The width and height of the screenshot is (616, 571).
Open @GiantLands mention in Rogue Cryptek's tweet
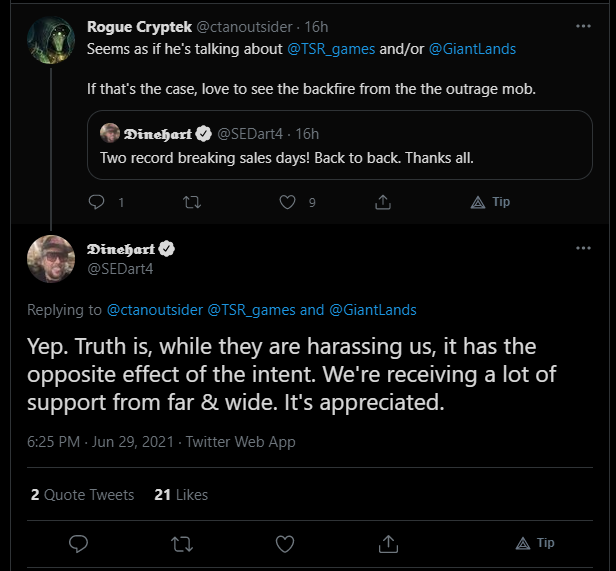click(472, 49)
